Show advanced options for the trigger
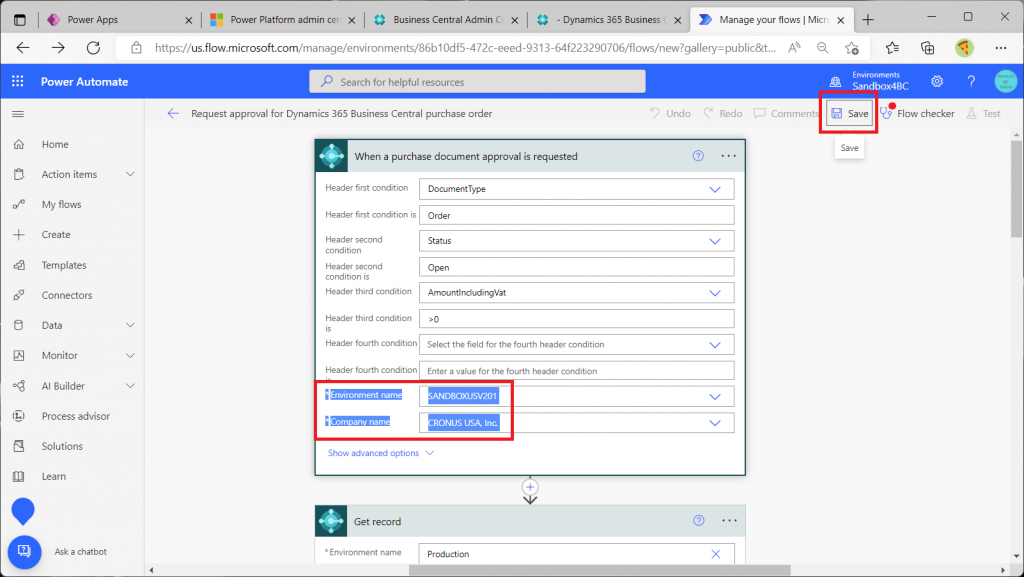This screenshot has height=577, width=1024. pyautogui.click(x=381, y=453)
